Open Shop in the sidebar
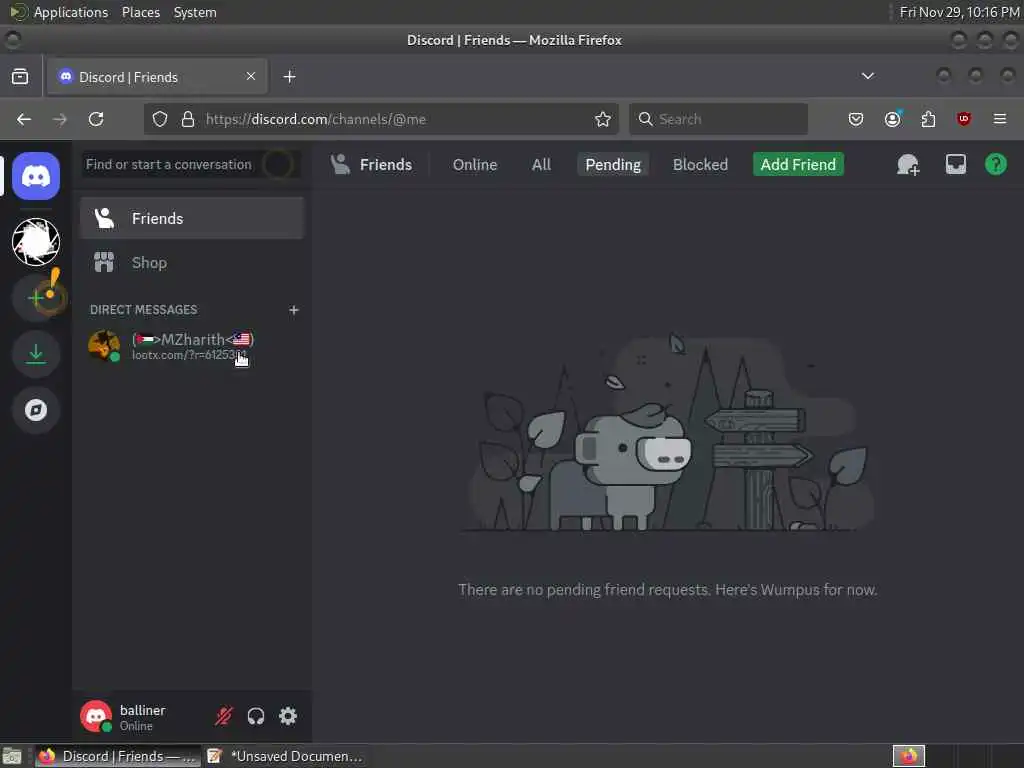This screenshot has width=1024, height=768. click(x=192, y=263)
